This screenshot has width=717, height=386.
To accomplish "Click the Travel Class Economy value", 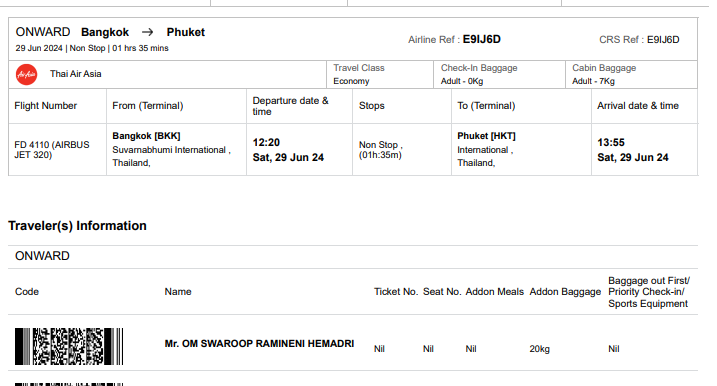I will click(x=351, y=81).
